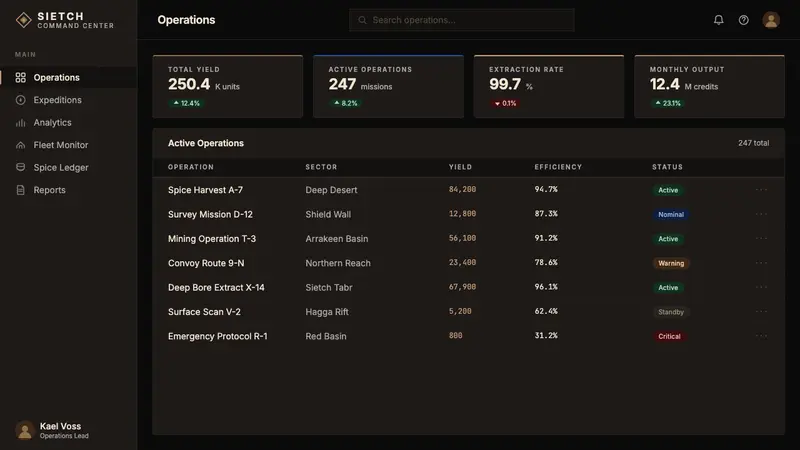Select the Emergency Protocol R-1 operation name
Image resolution: width=800 pixels, height=450 pixels.
pyautogui.click(x=217, y=336)
